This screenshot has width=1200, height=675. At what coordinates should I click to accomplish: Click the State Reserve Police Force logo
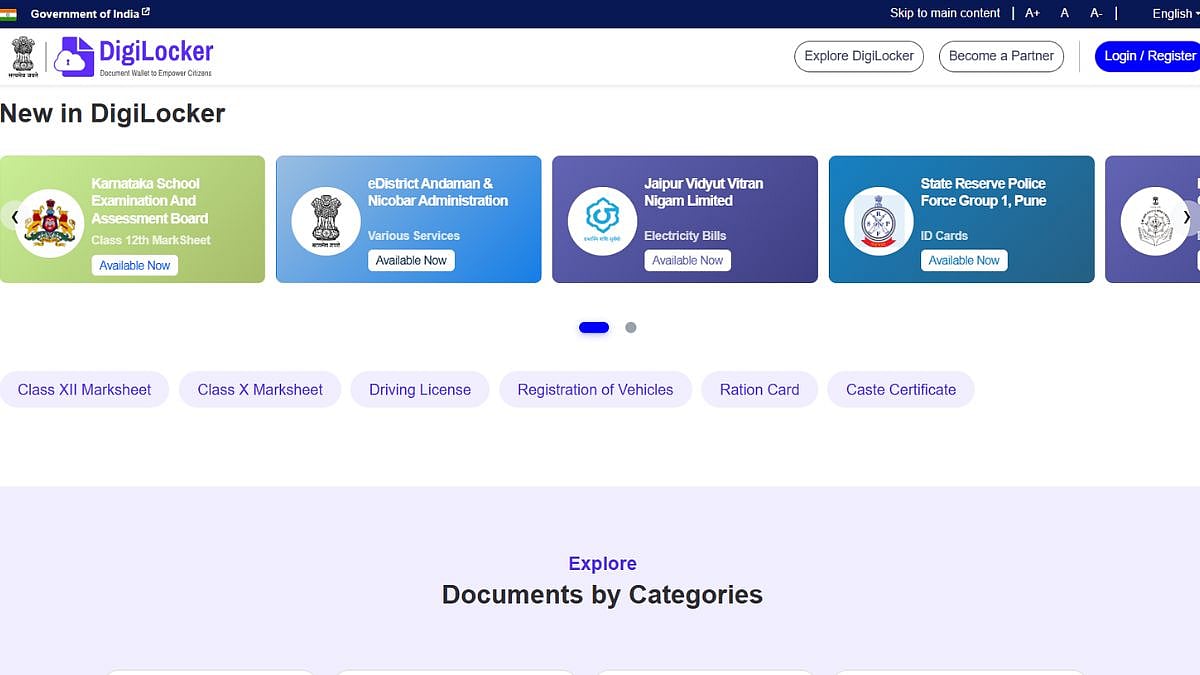(878, 222)
